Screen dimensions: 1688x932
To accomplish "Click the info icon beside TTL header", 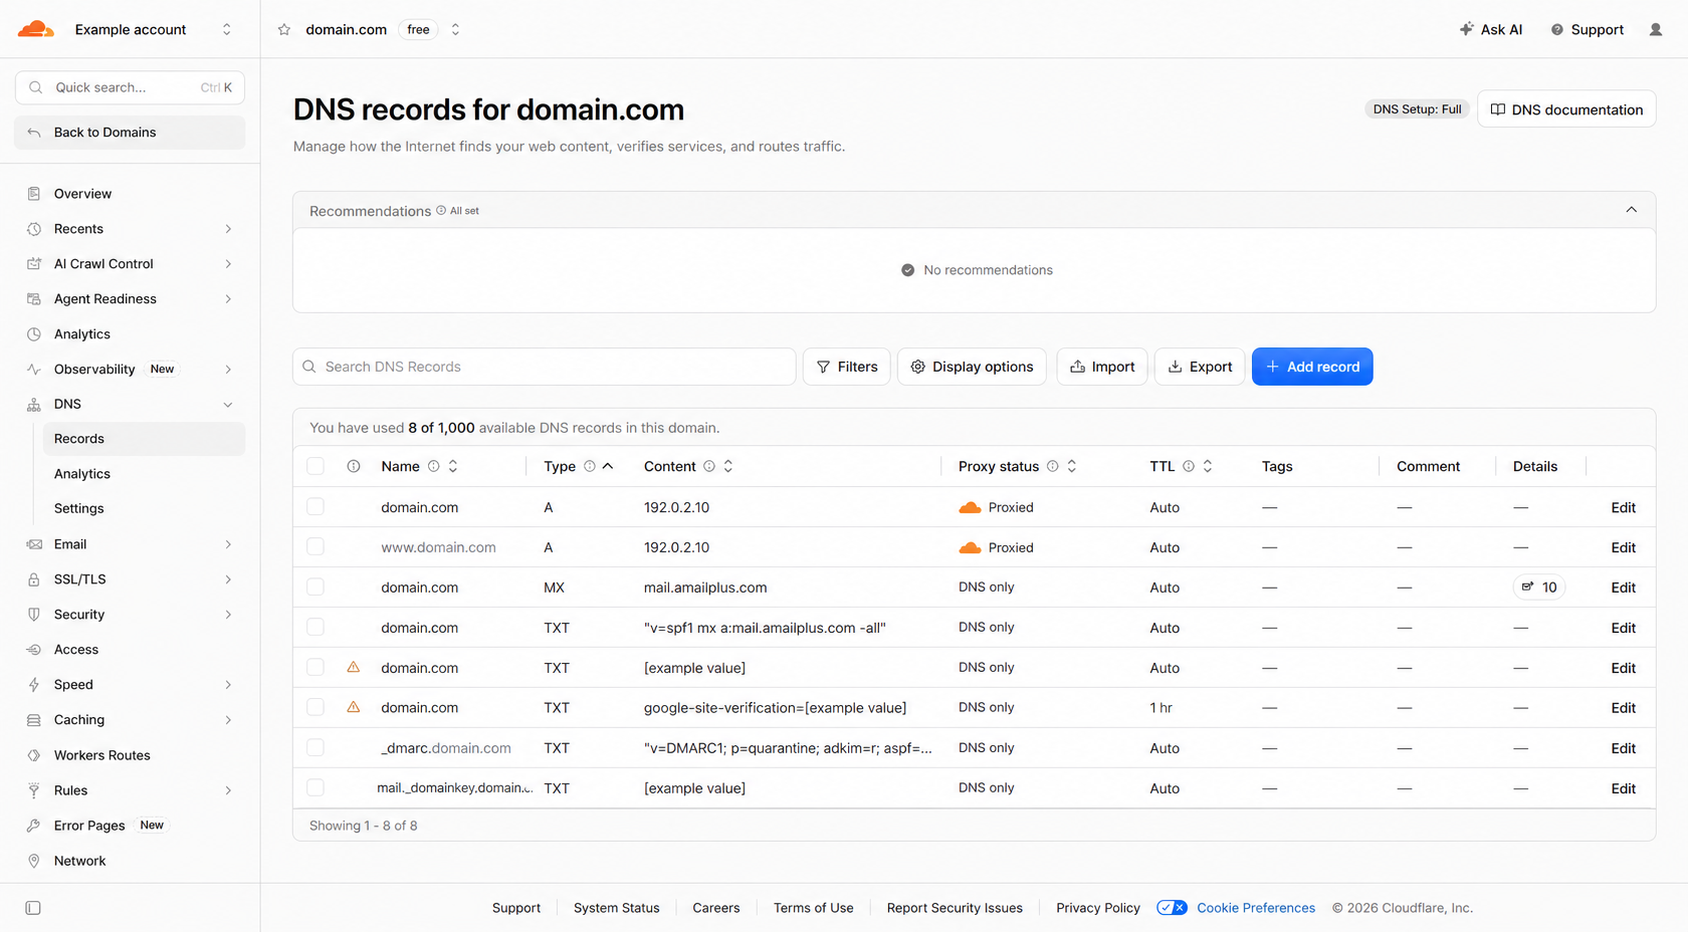I will [1188, 466].
